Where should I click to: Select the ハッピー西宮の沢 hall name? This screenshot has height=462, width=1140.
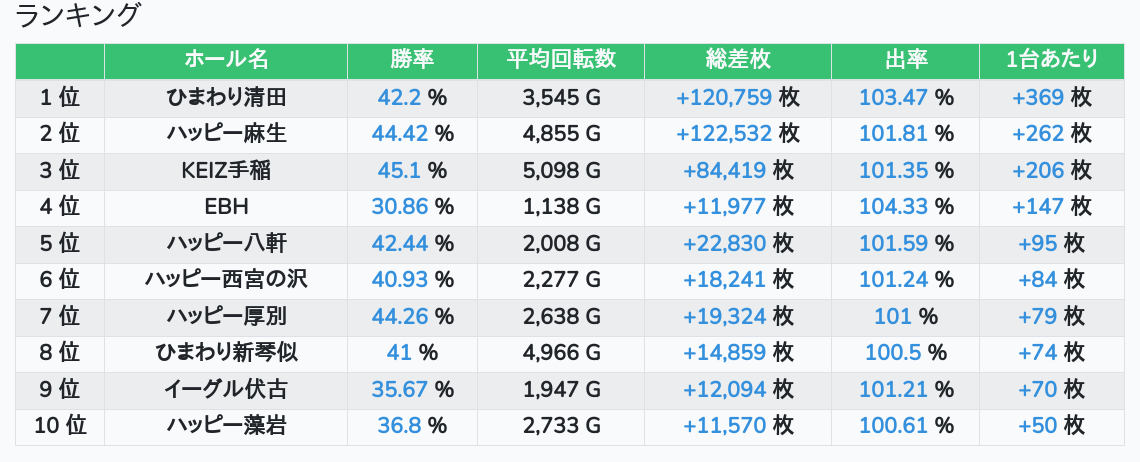226,280
